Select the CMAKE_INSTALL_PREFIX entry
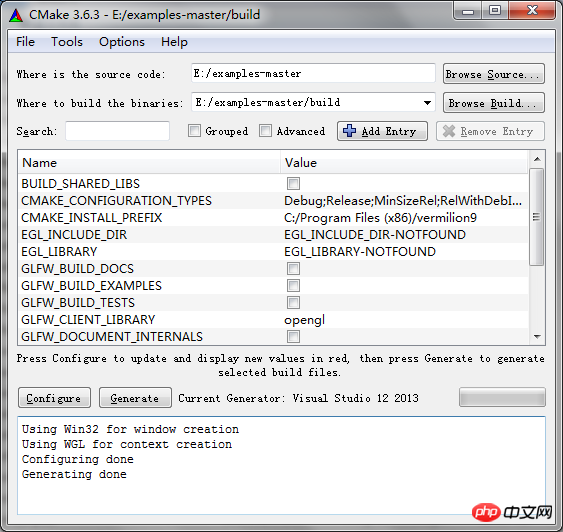Viewport: 563px width, 532px height. coord(92,218)
